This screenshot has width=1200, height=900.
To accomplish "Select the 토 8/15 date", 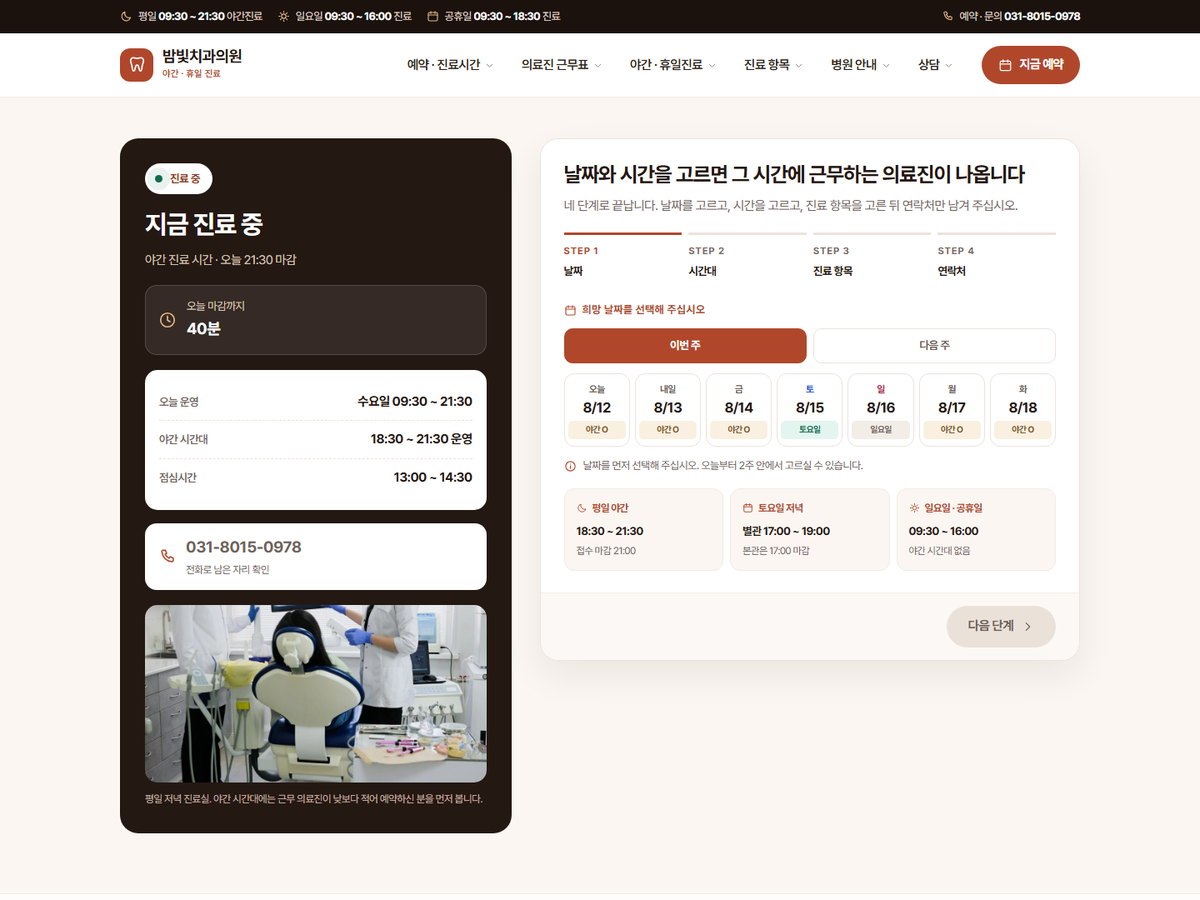I will coord(810,410).
